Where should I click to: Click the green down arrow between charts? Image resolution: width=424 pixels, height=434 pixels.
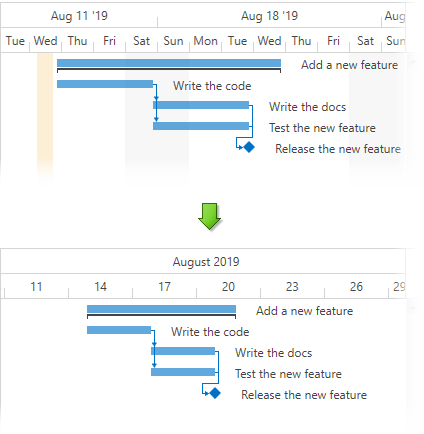point(209,216)
